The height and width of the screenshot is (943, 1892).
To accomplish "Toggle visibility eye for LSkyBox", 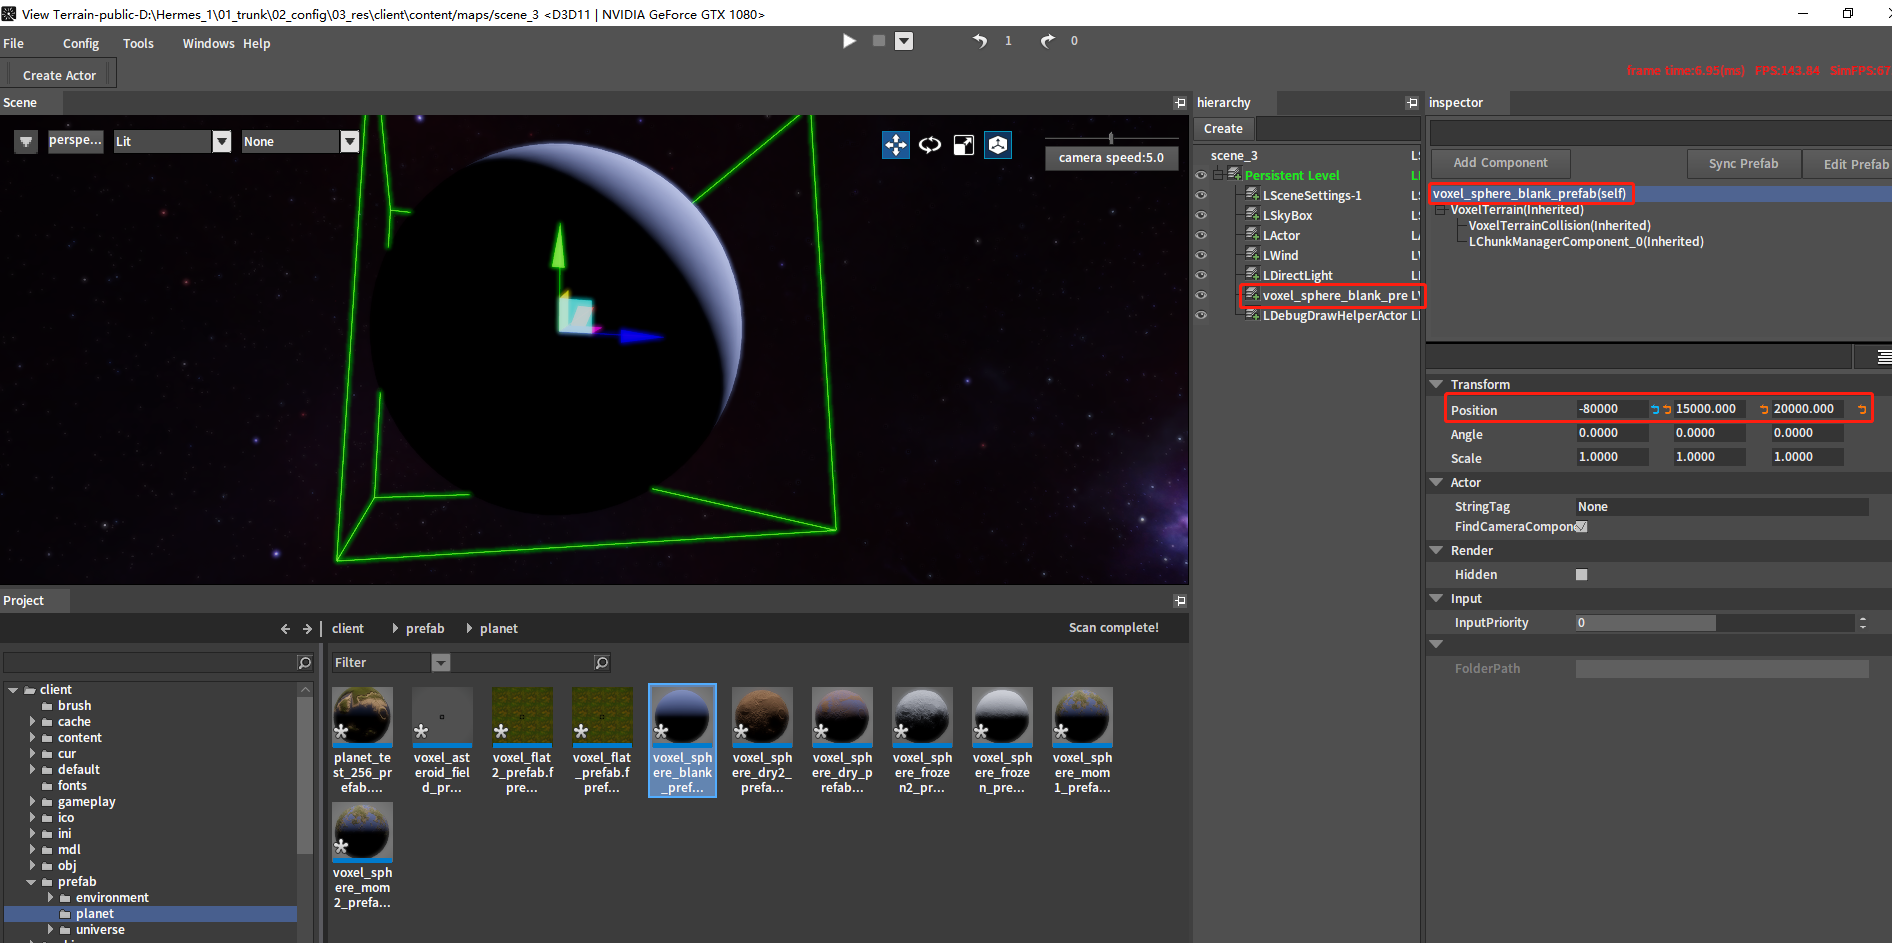I will point(1201,215).
